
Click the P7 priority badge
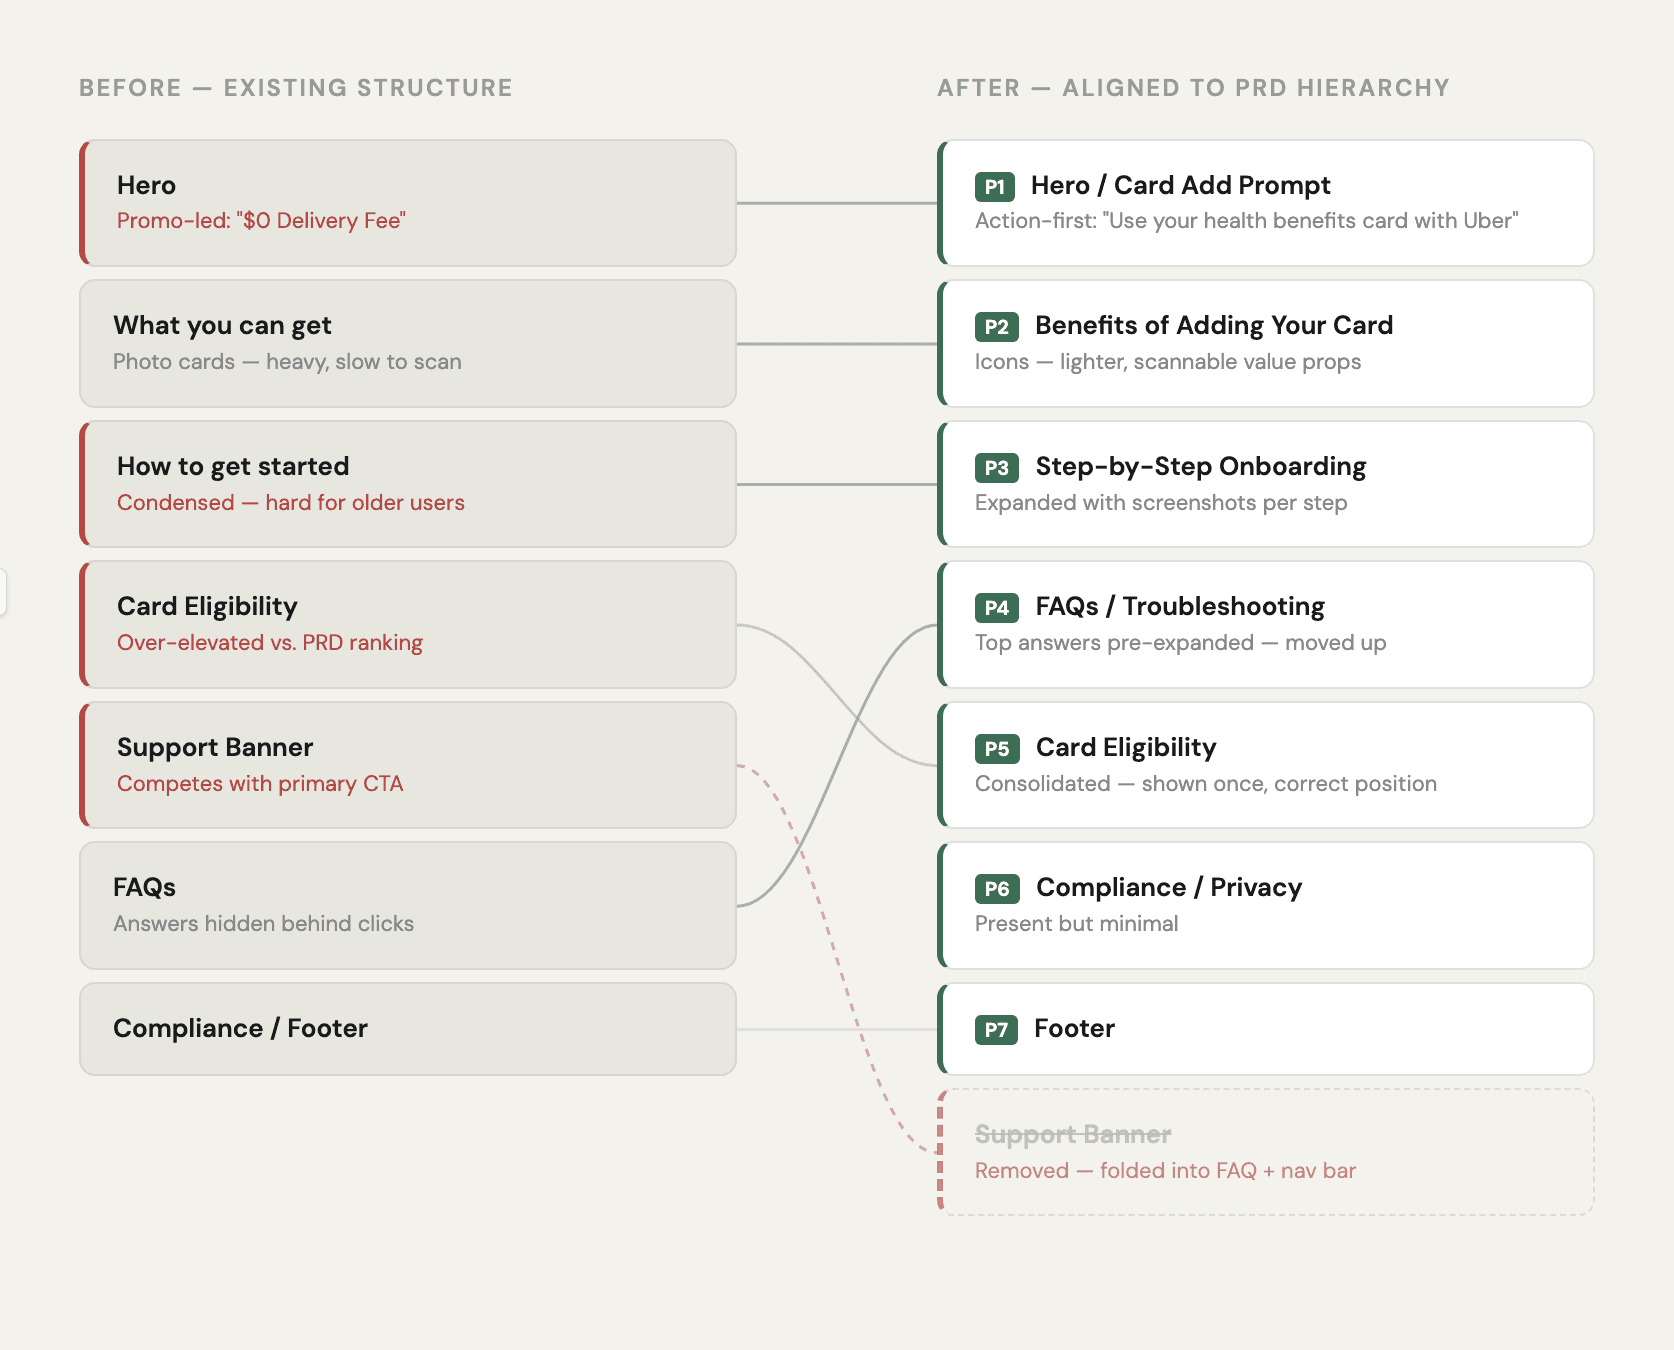point(996,1029)
